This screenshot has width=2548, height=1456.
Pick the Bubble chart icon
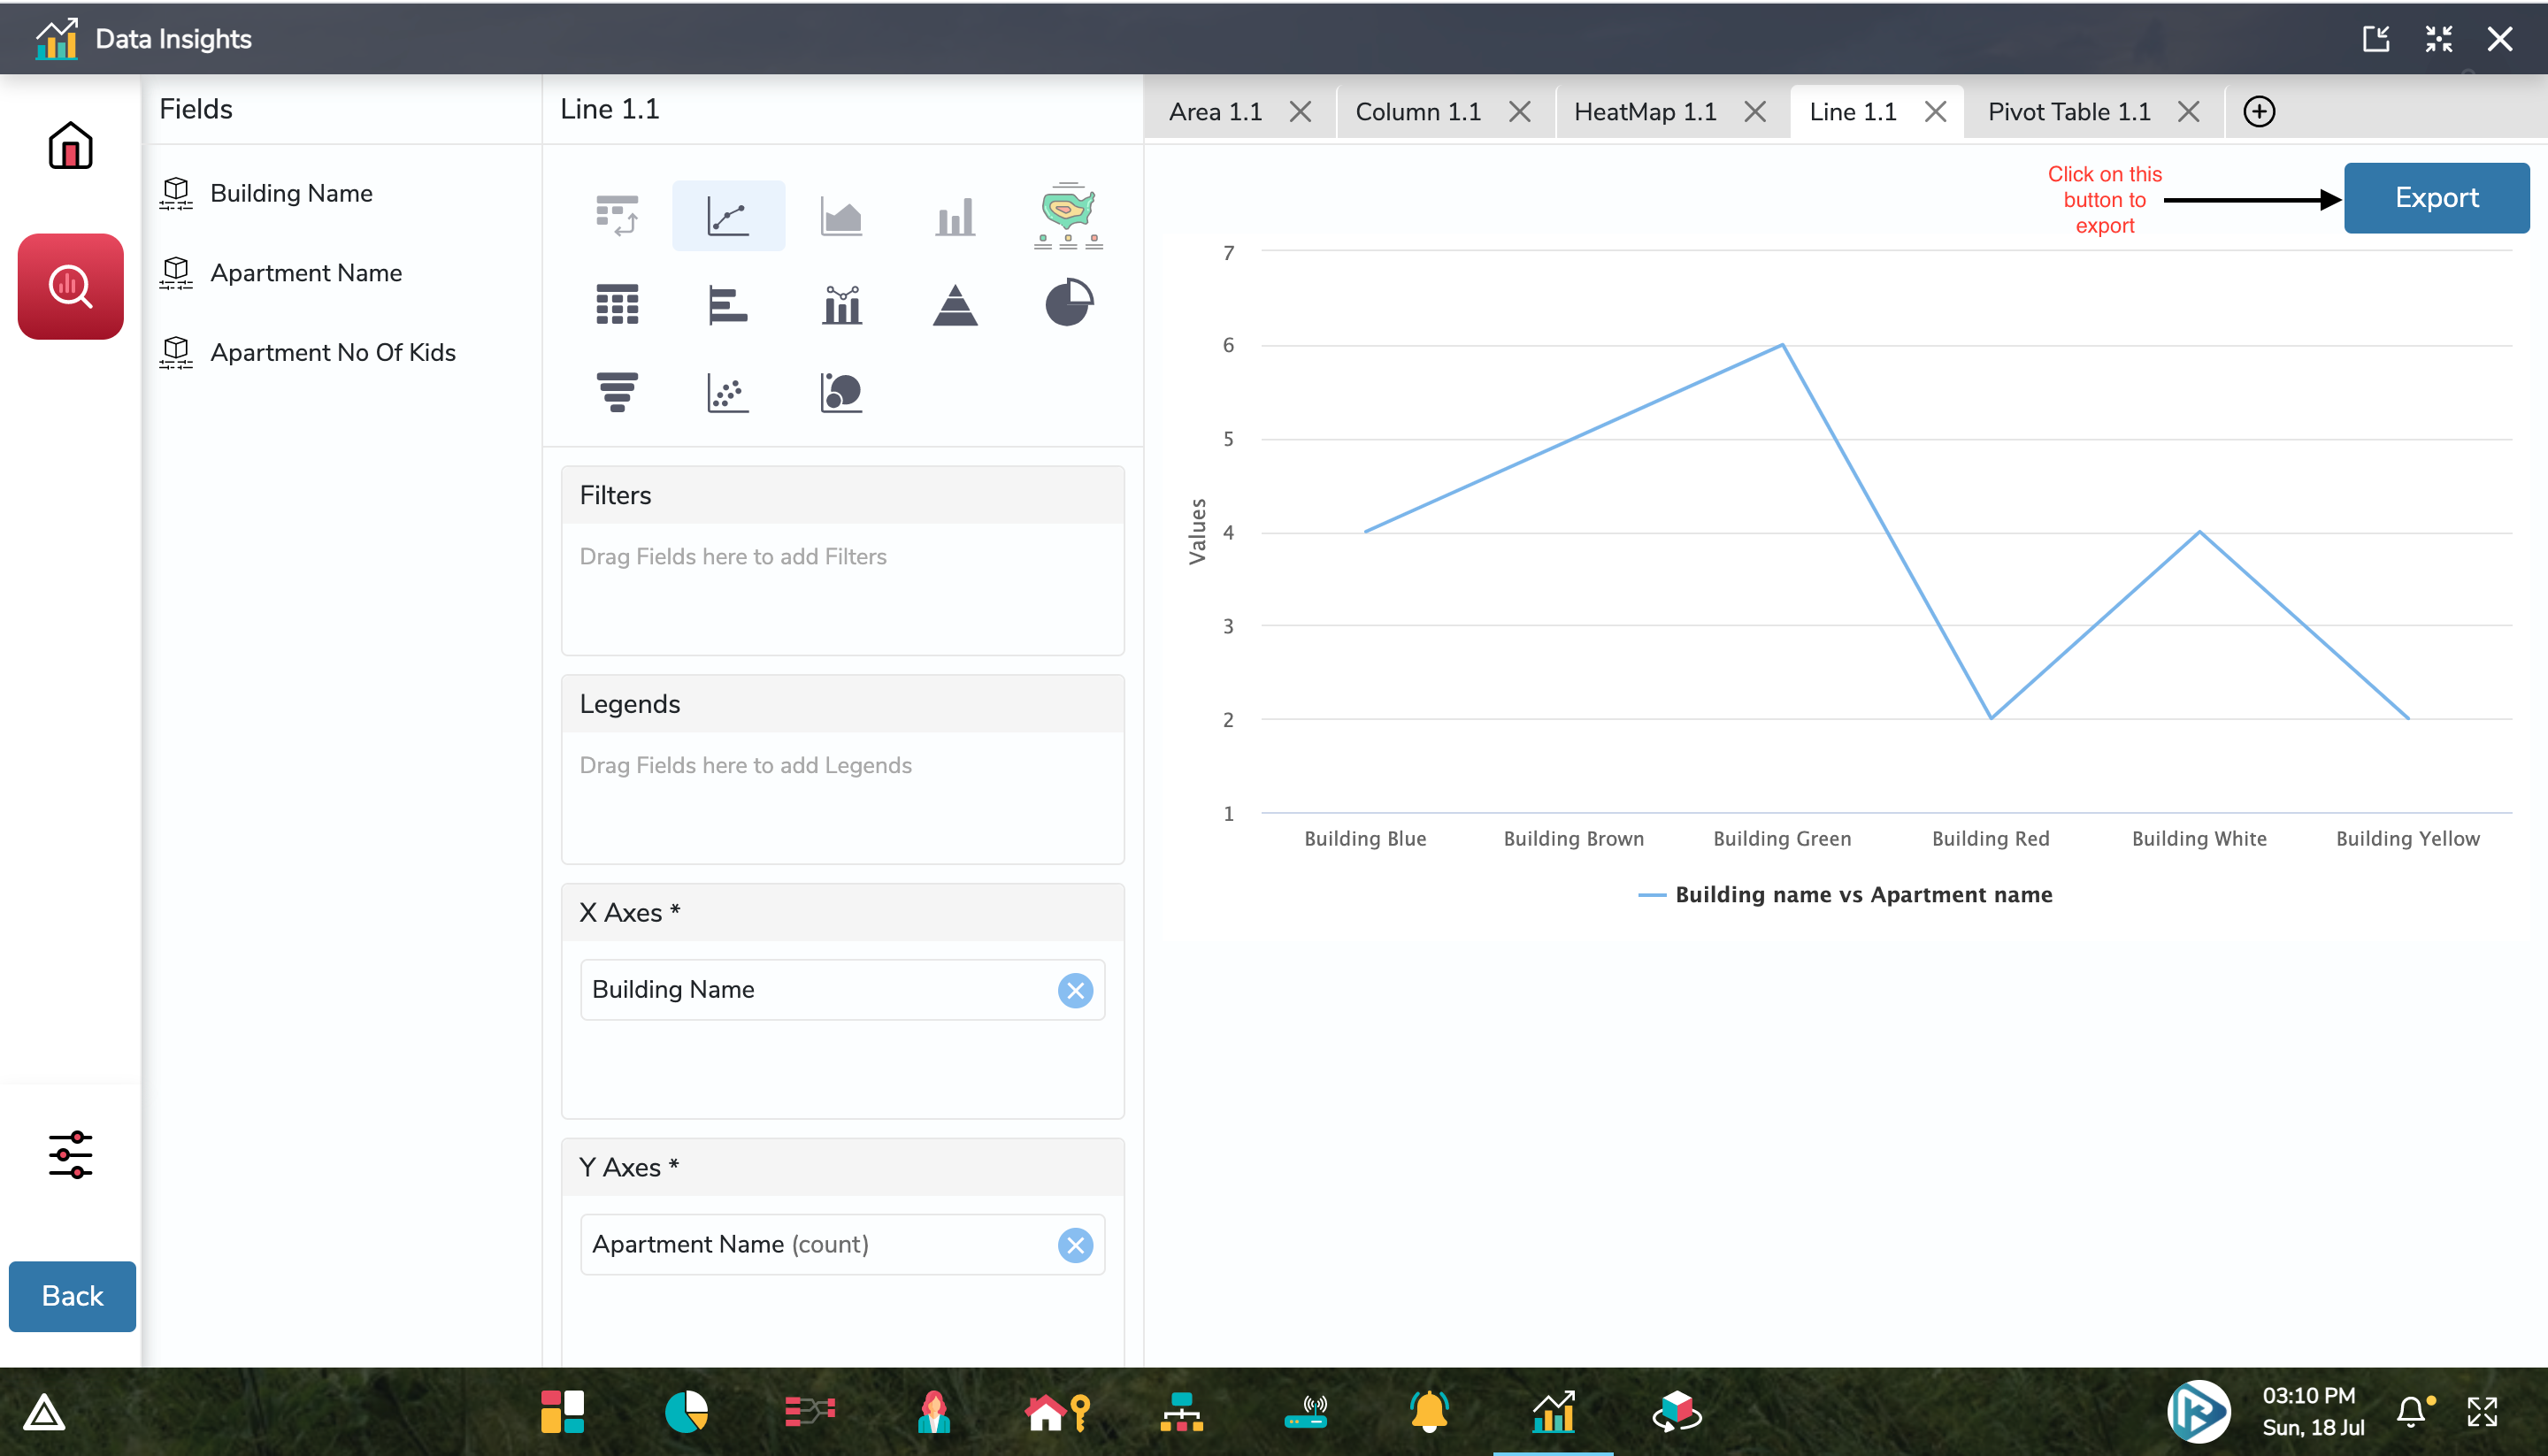(841, 391)
